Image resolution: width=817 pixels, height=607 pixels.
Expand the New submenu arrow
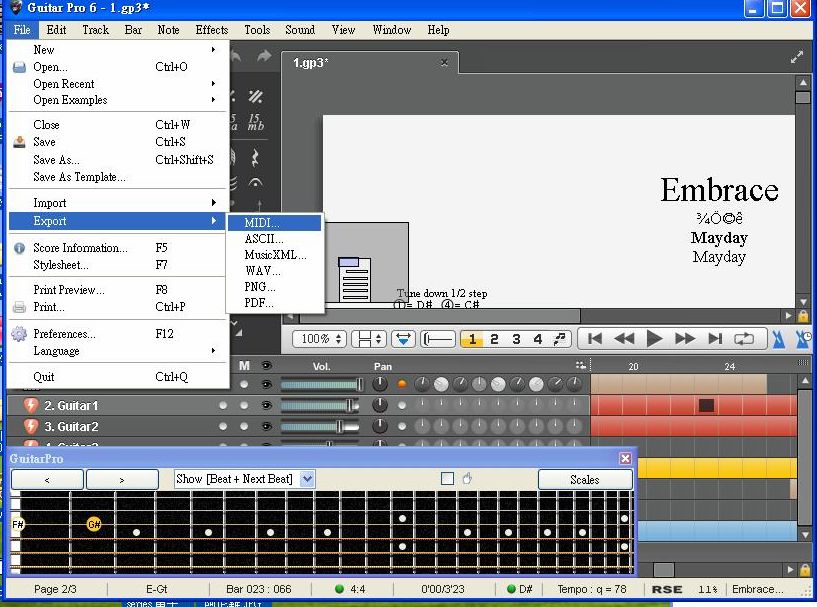click(213, 49)
